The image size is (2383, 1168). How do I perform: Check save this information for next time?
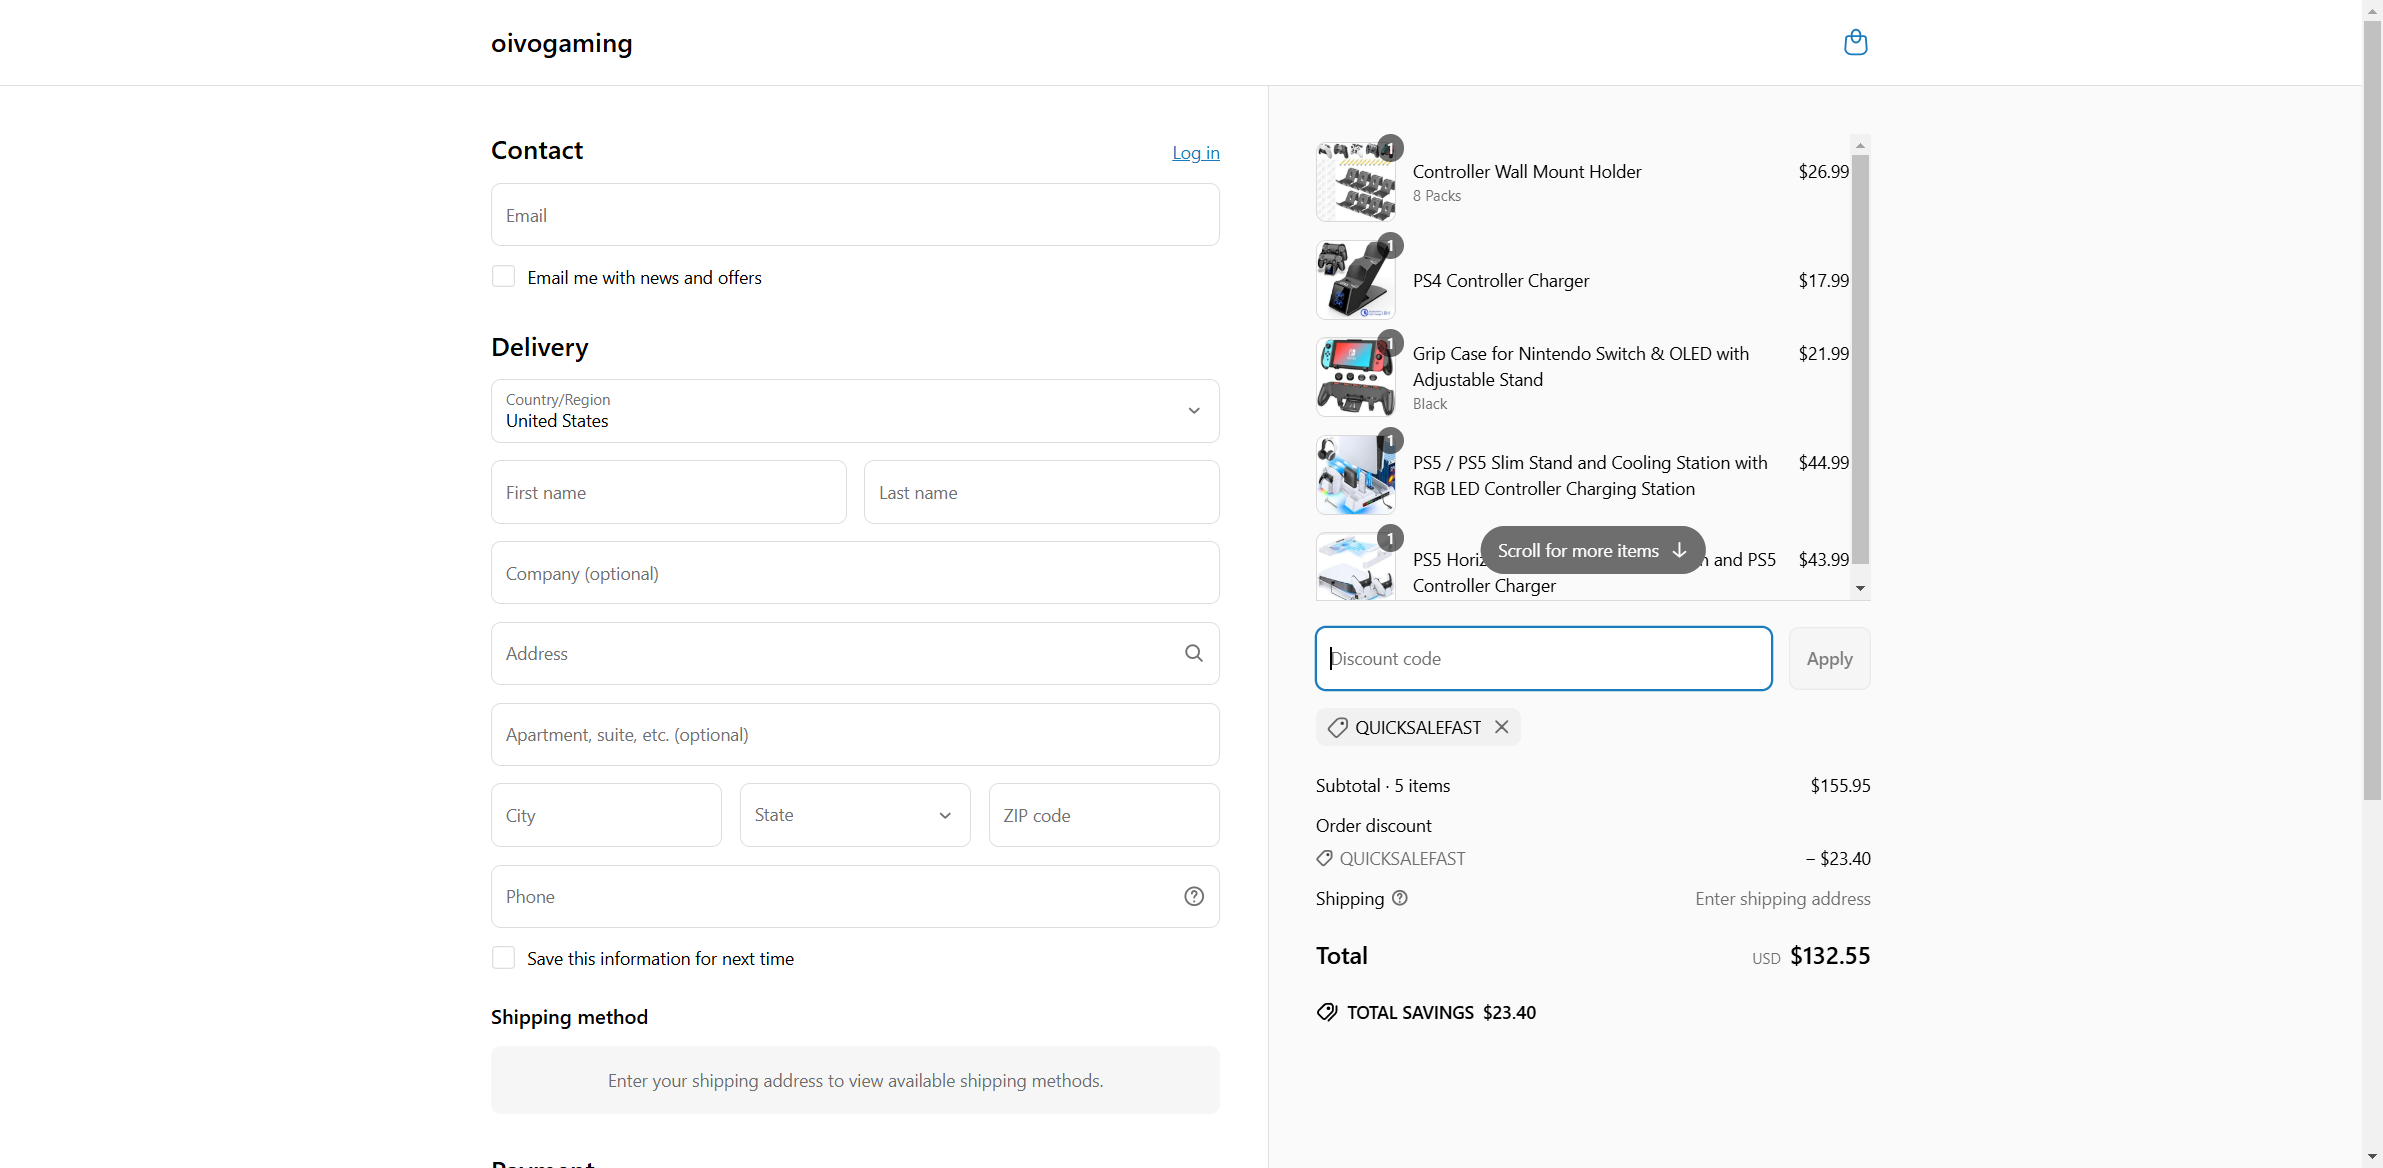point(503,957)
